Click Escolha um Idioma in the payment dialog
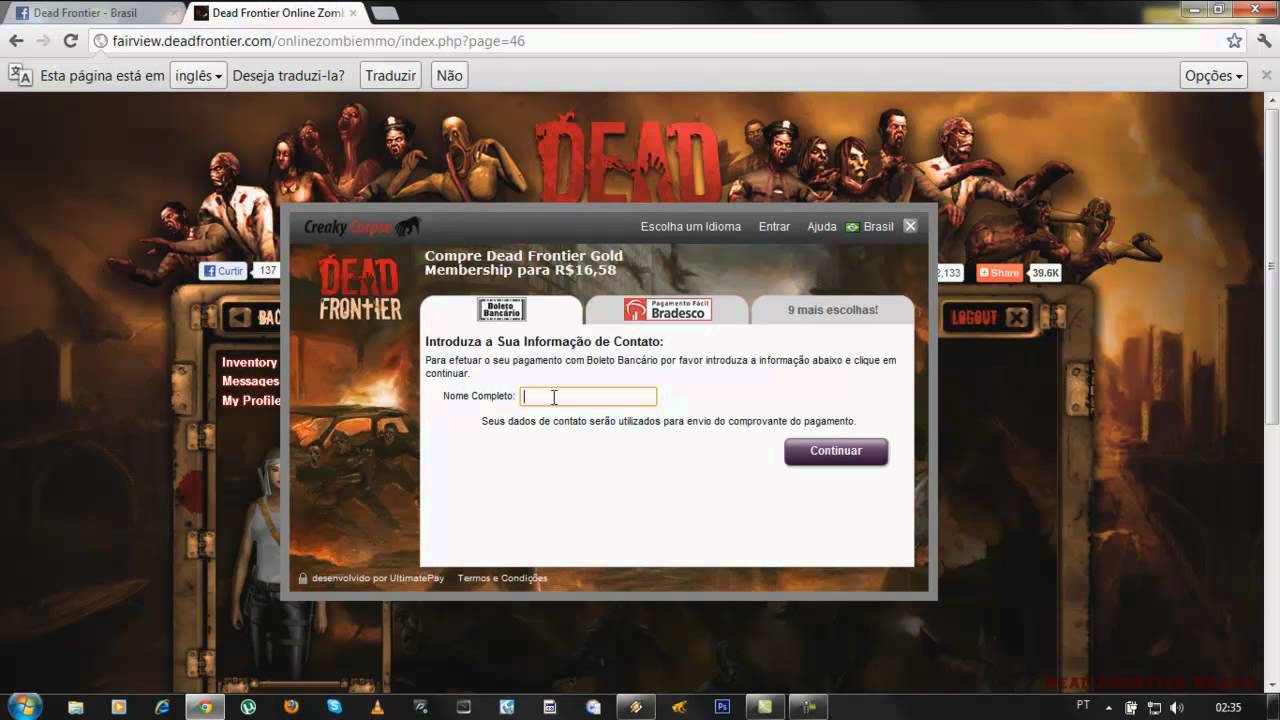The image size is (1280, 720). [x=691, y=227]
